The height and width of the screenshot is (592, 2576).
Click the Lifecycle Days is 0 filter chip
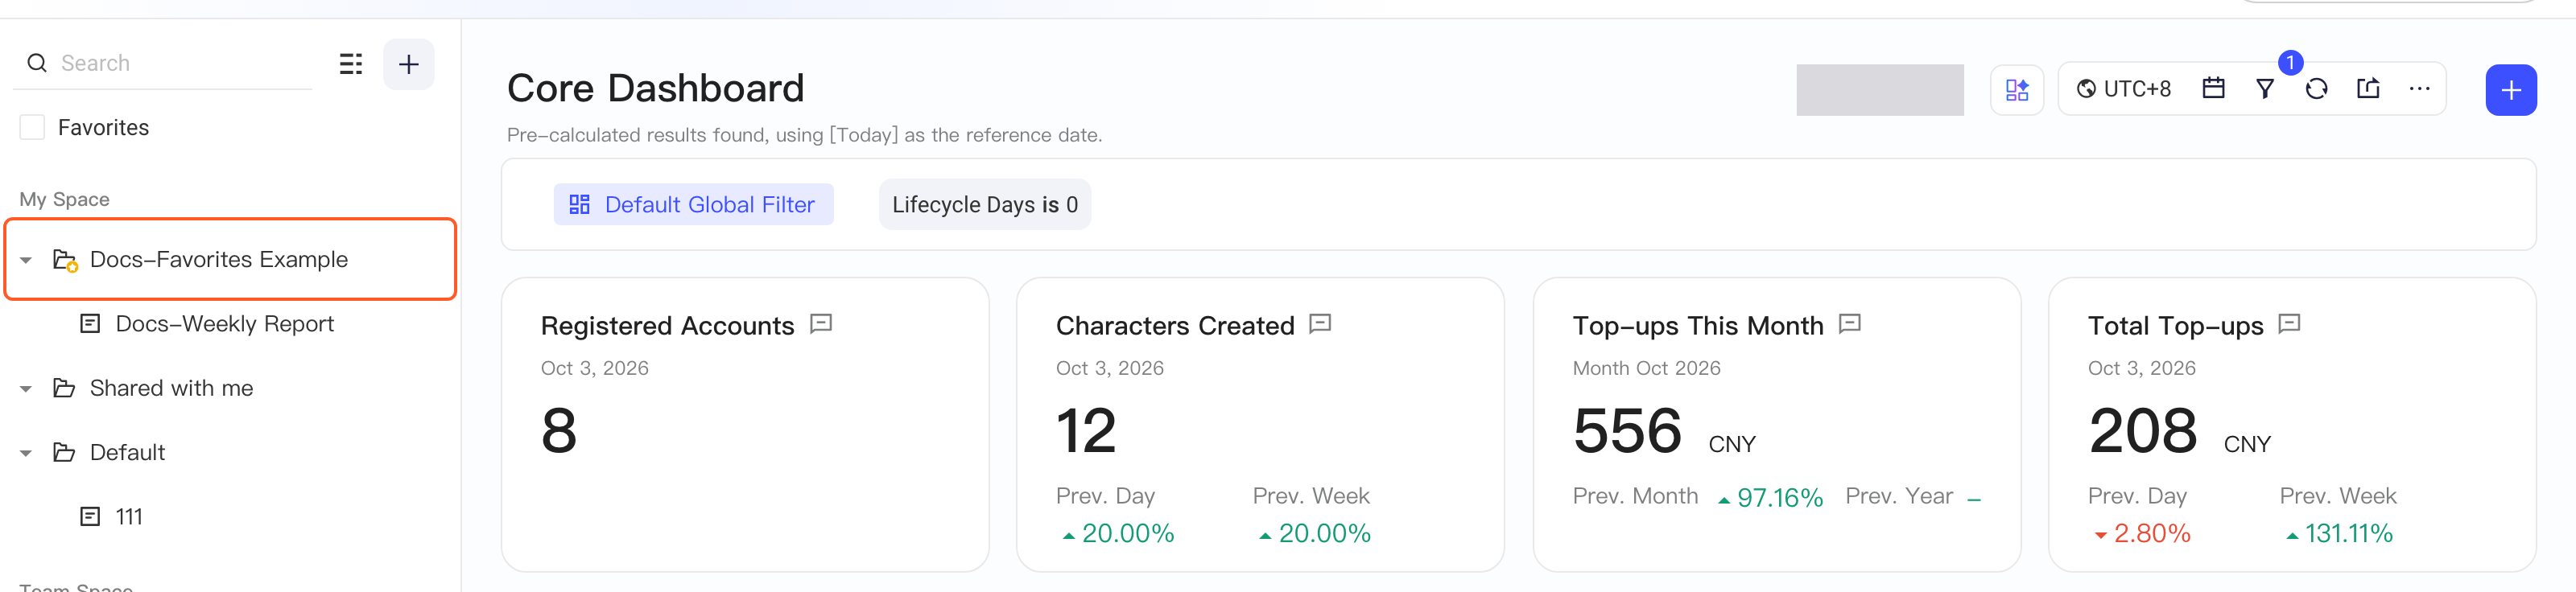point(985,204)
